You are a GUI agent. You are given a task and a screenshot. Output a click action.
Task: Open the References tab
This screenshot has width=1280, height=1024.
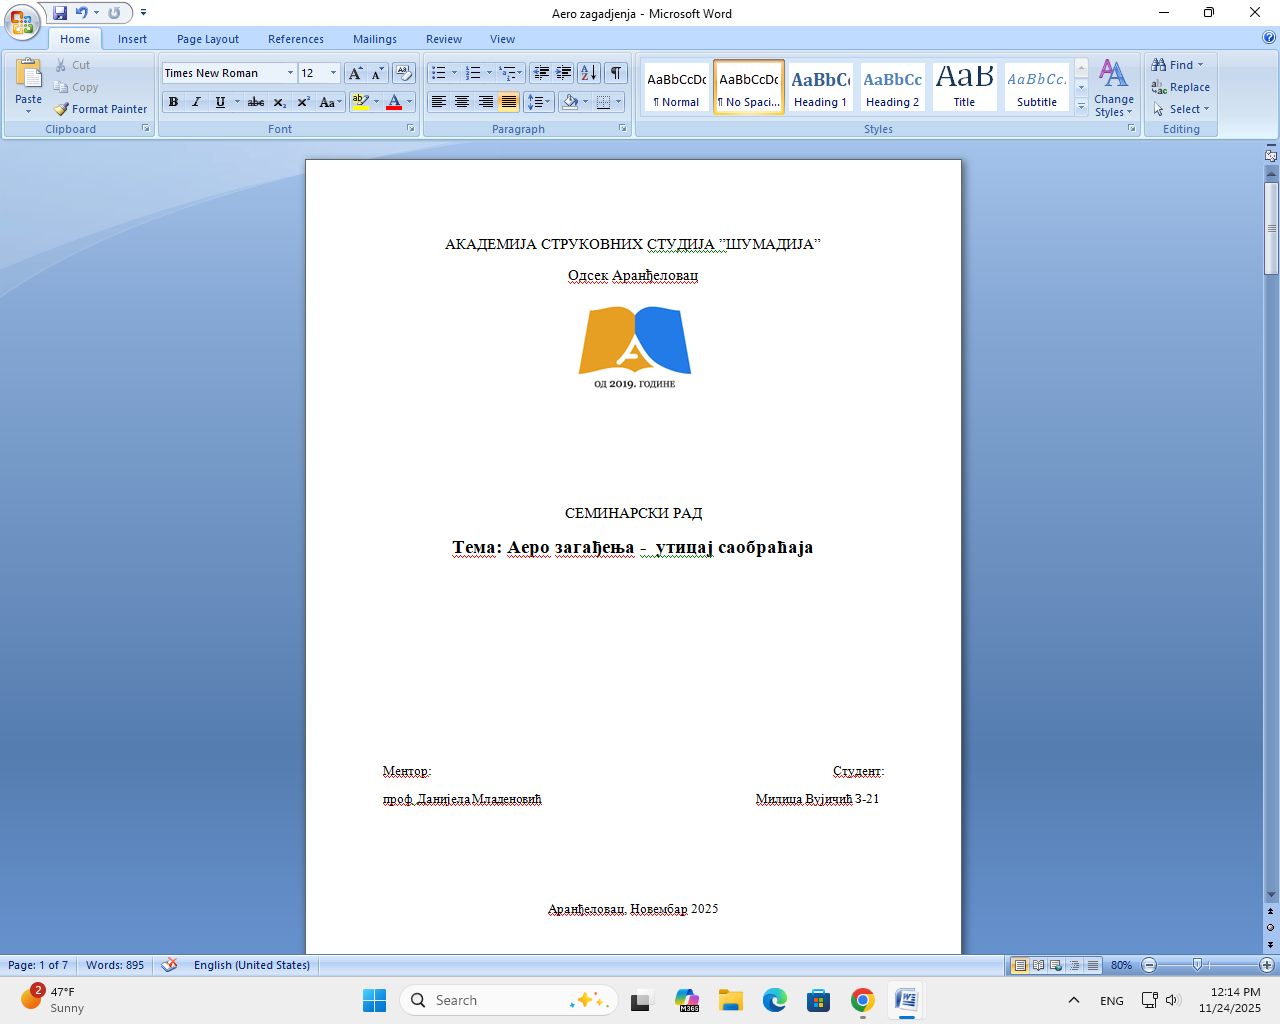click(x=295, y=39)
